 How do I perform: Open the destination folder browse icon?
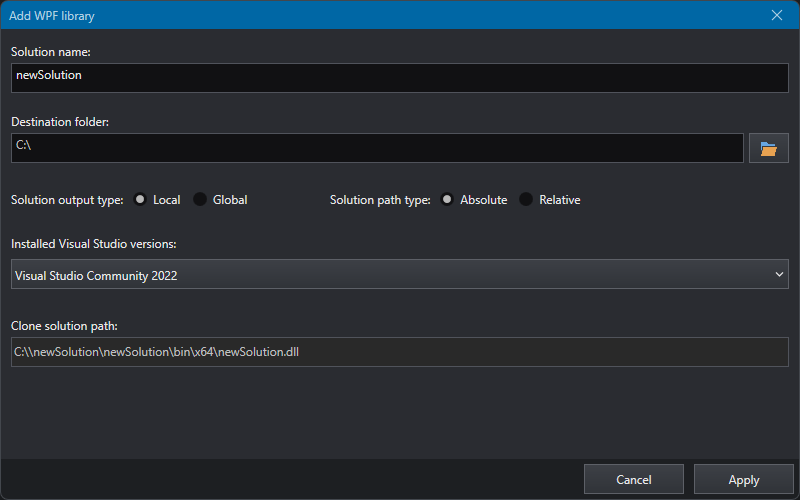(768, 148)
